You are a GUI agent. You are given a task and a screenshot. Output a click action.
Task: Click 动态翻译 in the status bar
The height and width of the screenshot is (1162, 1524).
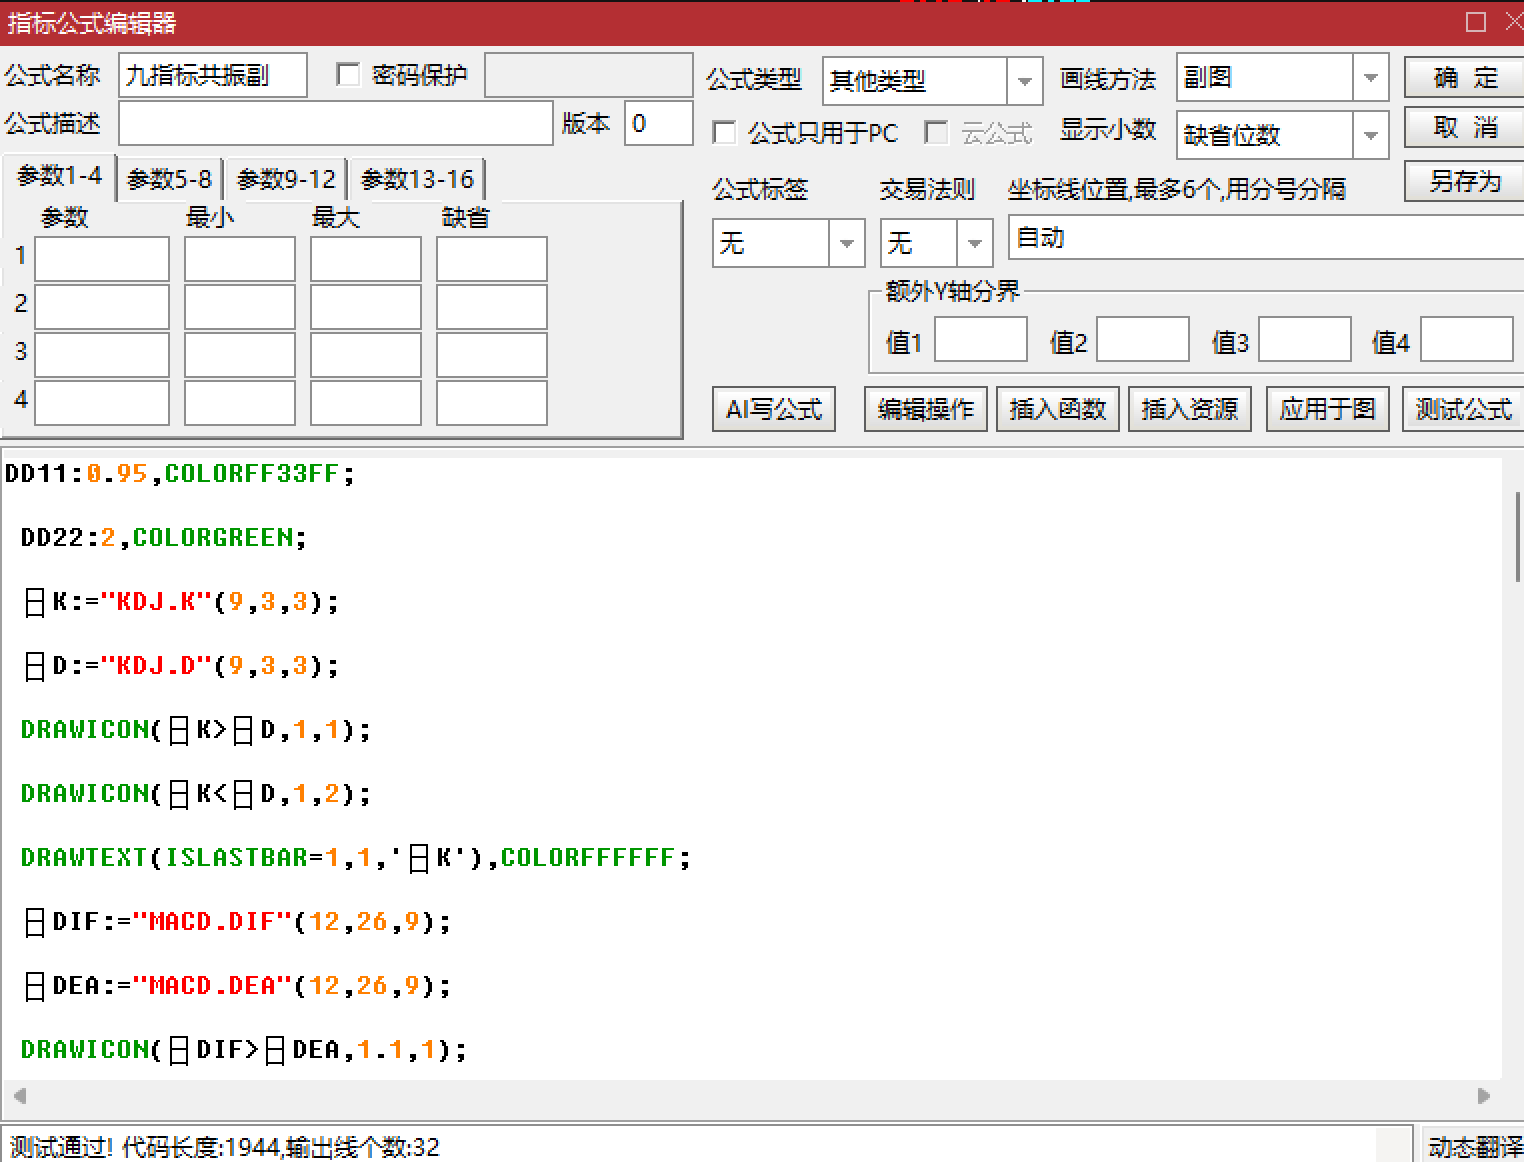click(x=1474, y=1146)
